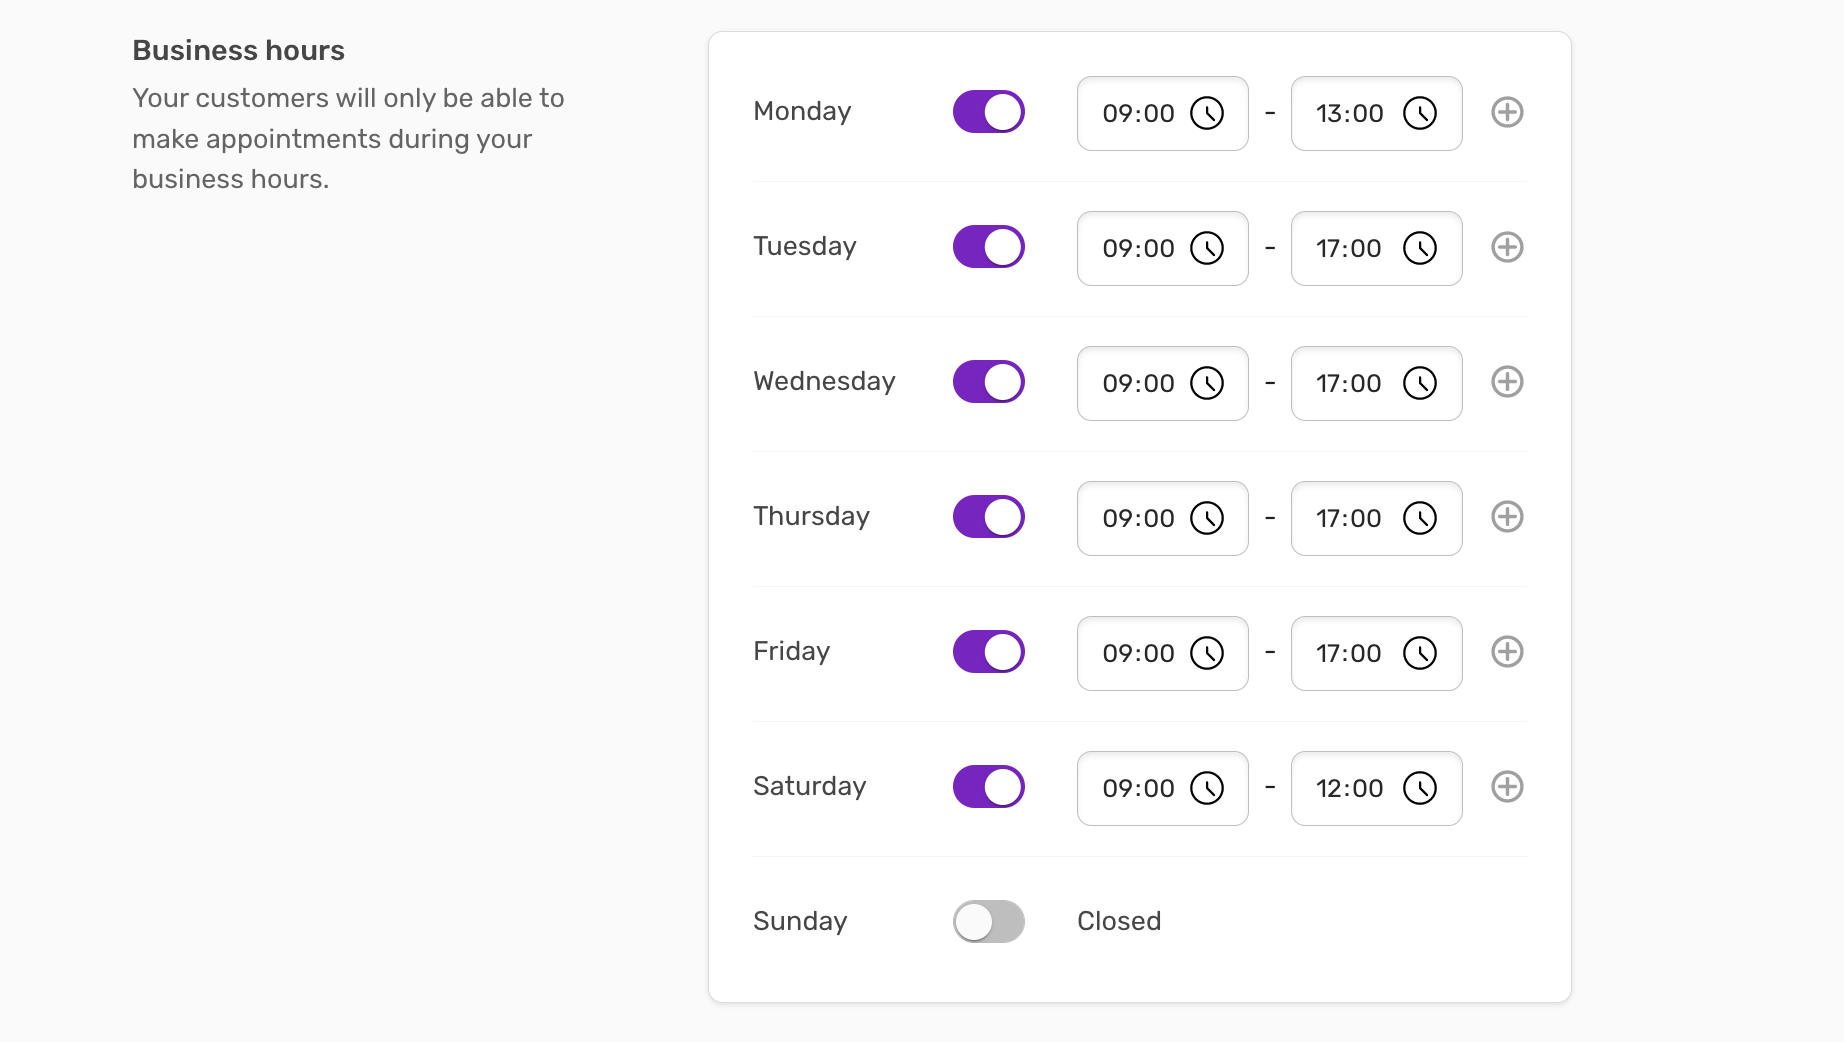Edit Friday 09:00 opening time field
This screenshot has width=1844, height=1042.
[1163, 654]
